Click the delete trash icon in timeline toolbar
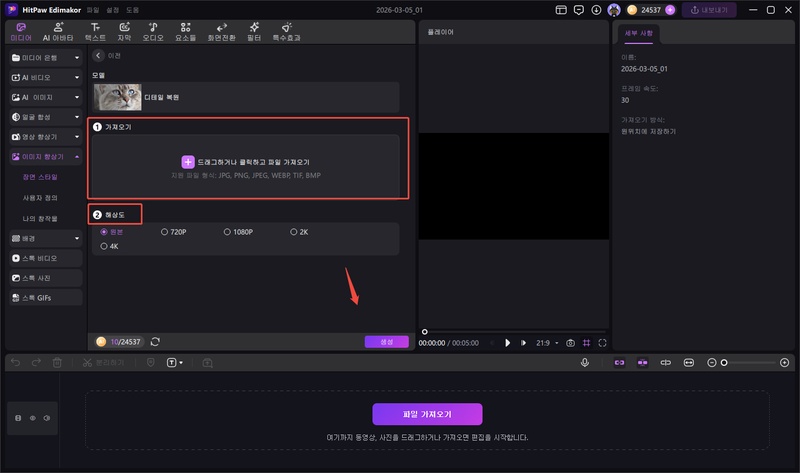This screenshot has width=800, height=473. [x=57, y=363]
